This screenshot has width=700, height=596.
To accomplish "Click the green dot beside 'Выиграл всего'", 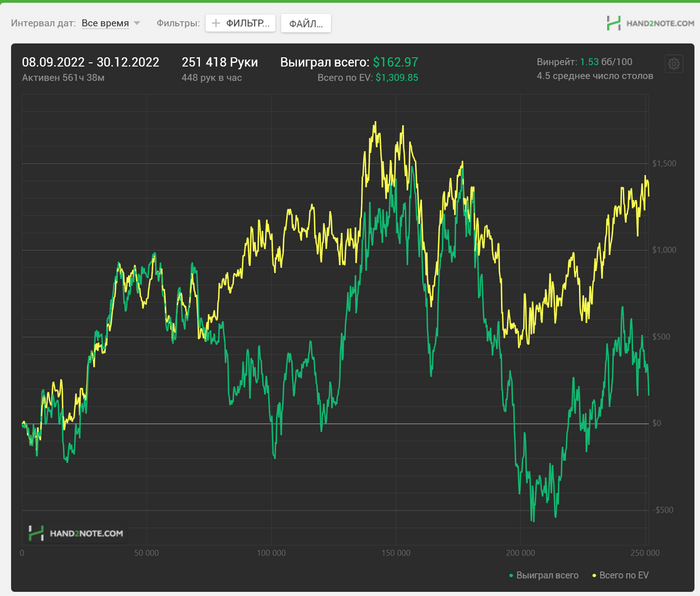I will (x=511, y=576).
